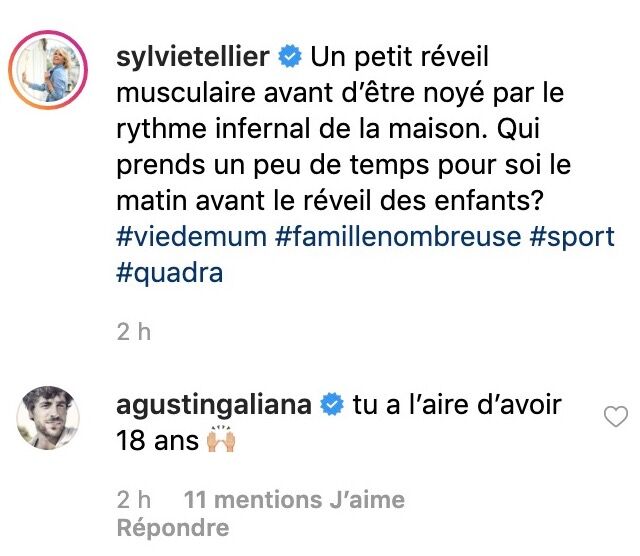Viewport: 640px width, 556px height.
Task: Click the 2 h timestamp under the caption
Action: tap(134, 331)
